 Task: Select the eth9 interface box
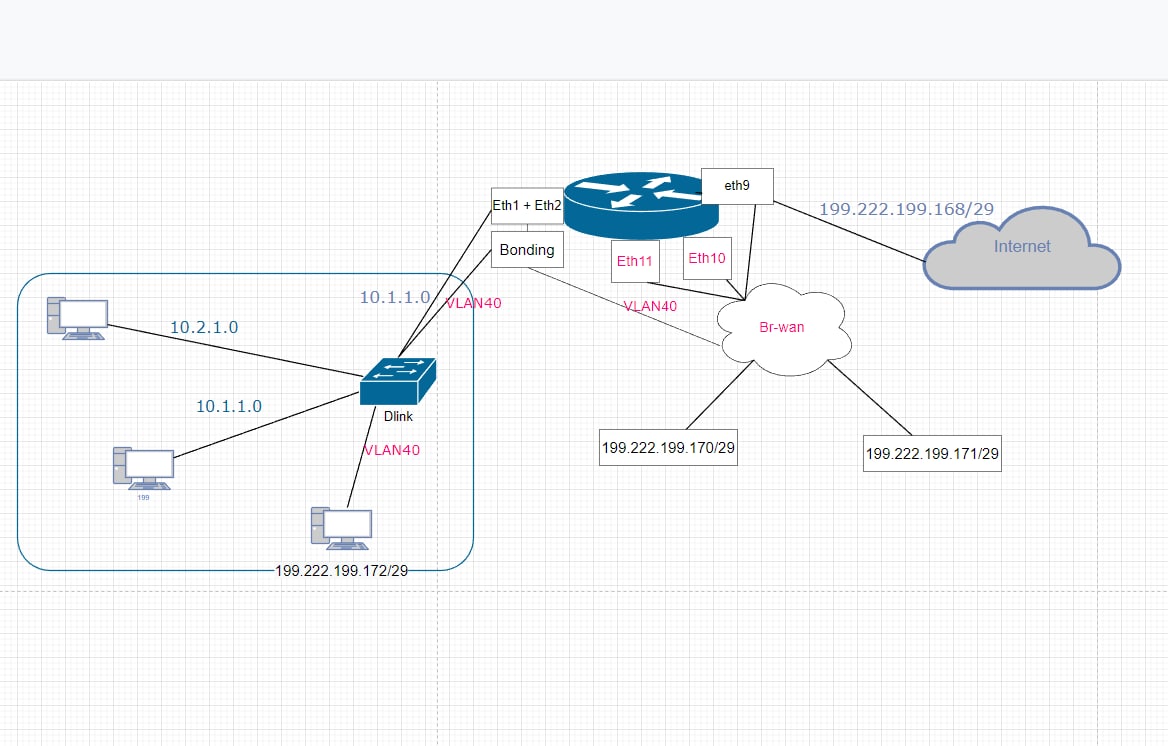coord(737,186)
